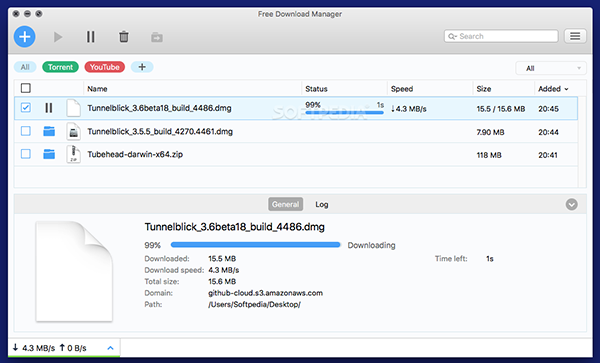The width and height of the screenshot is (600, 363).
Task: Check the Tubehead-darwin-x64.zip checkbox
Action: [x=26, y=154]
